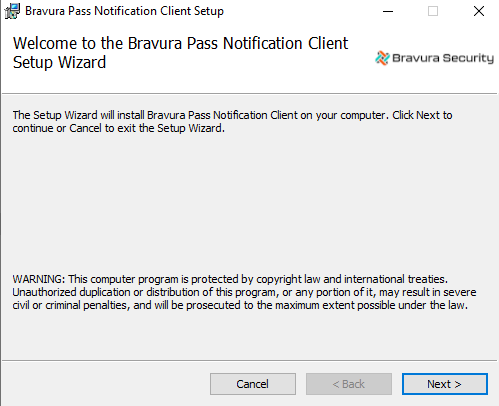Image resolution: width=499 pixels, height=406 pixels.
Task: Click the "Welcome to the Bravura Pass" heading line
Action: [180, 43]
